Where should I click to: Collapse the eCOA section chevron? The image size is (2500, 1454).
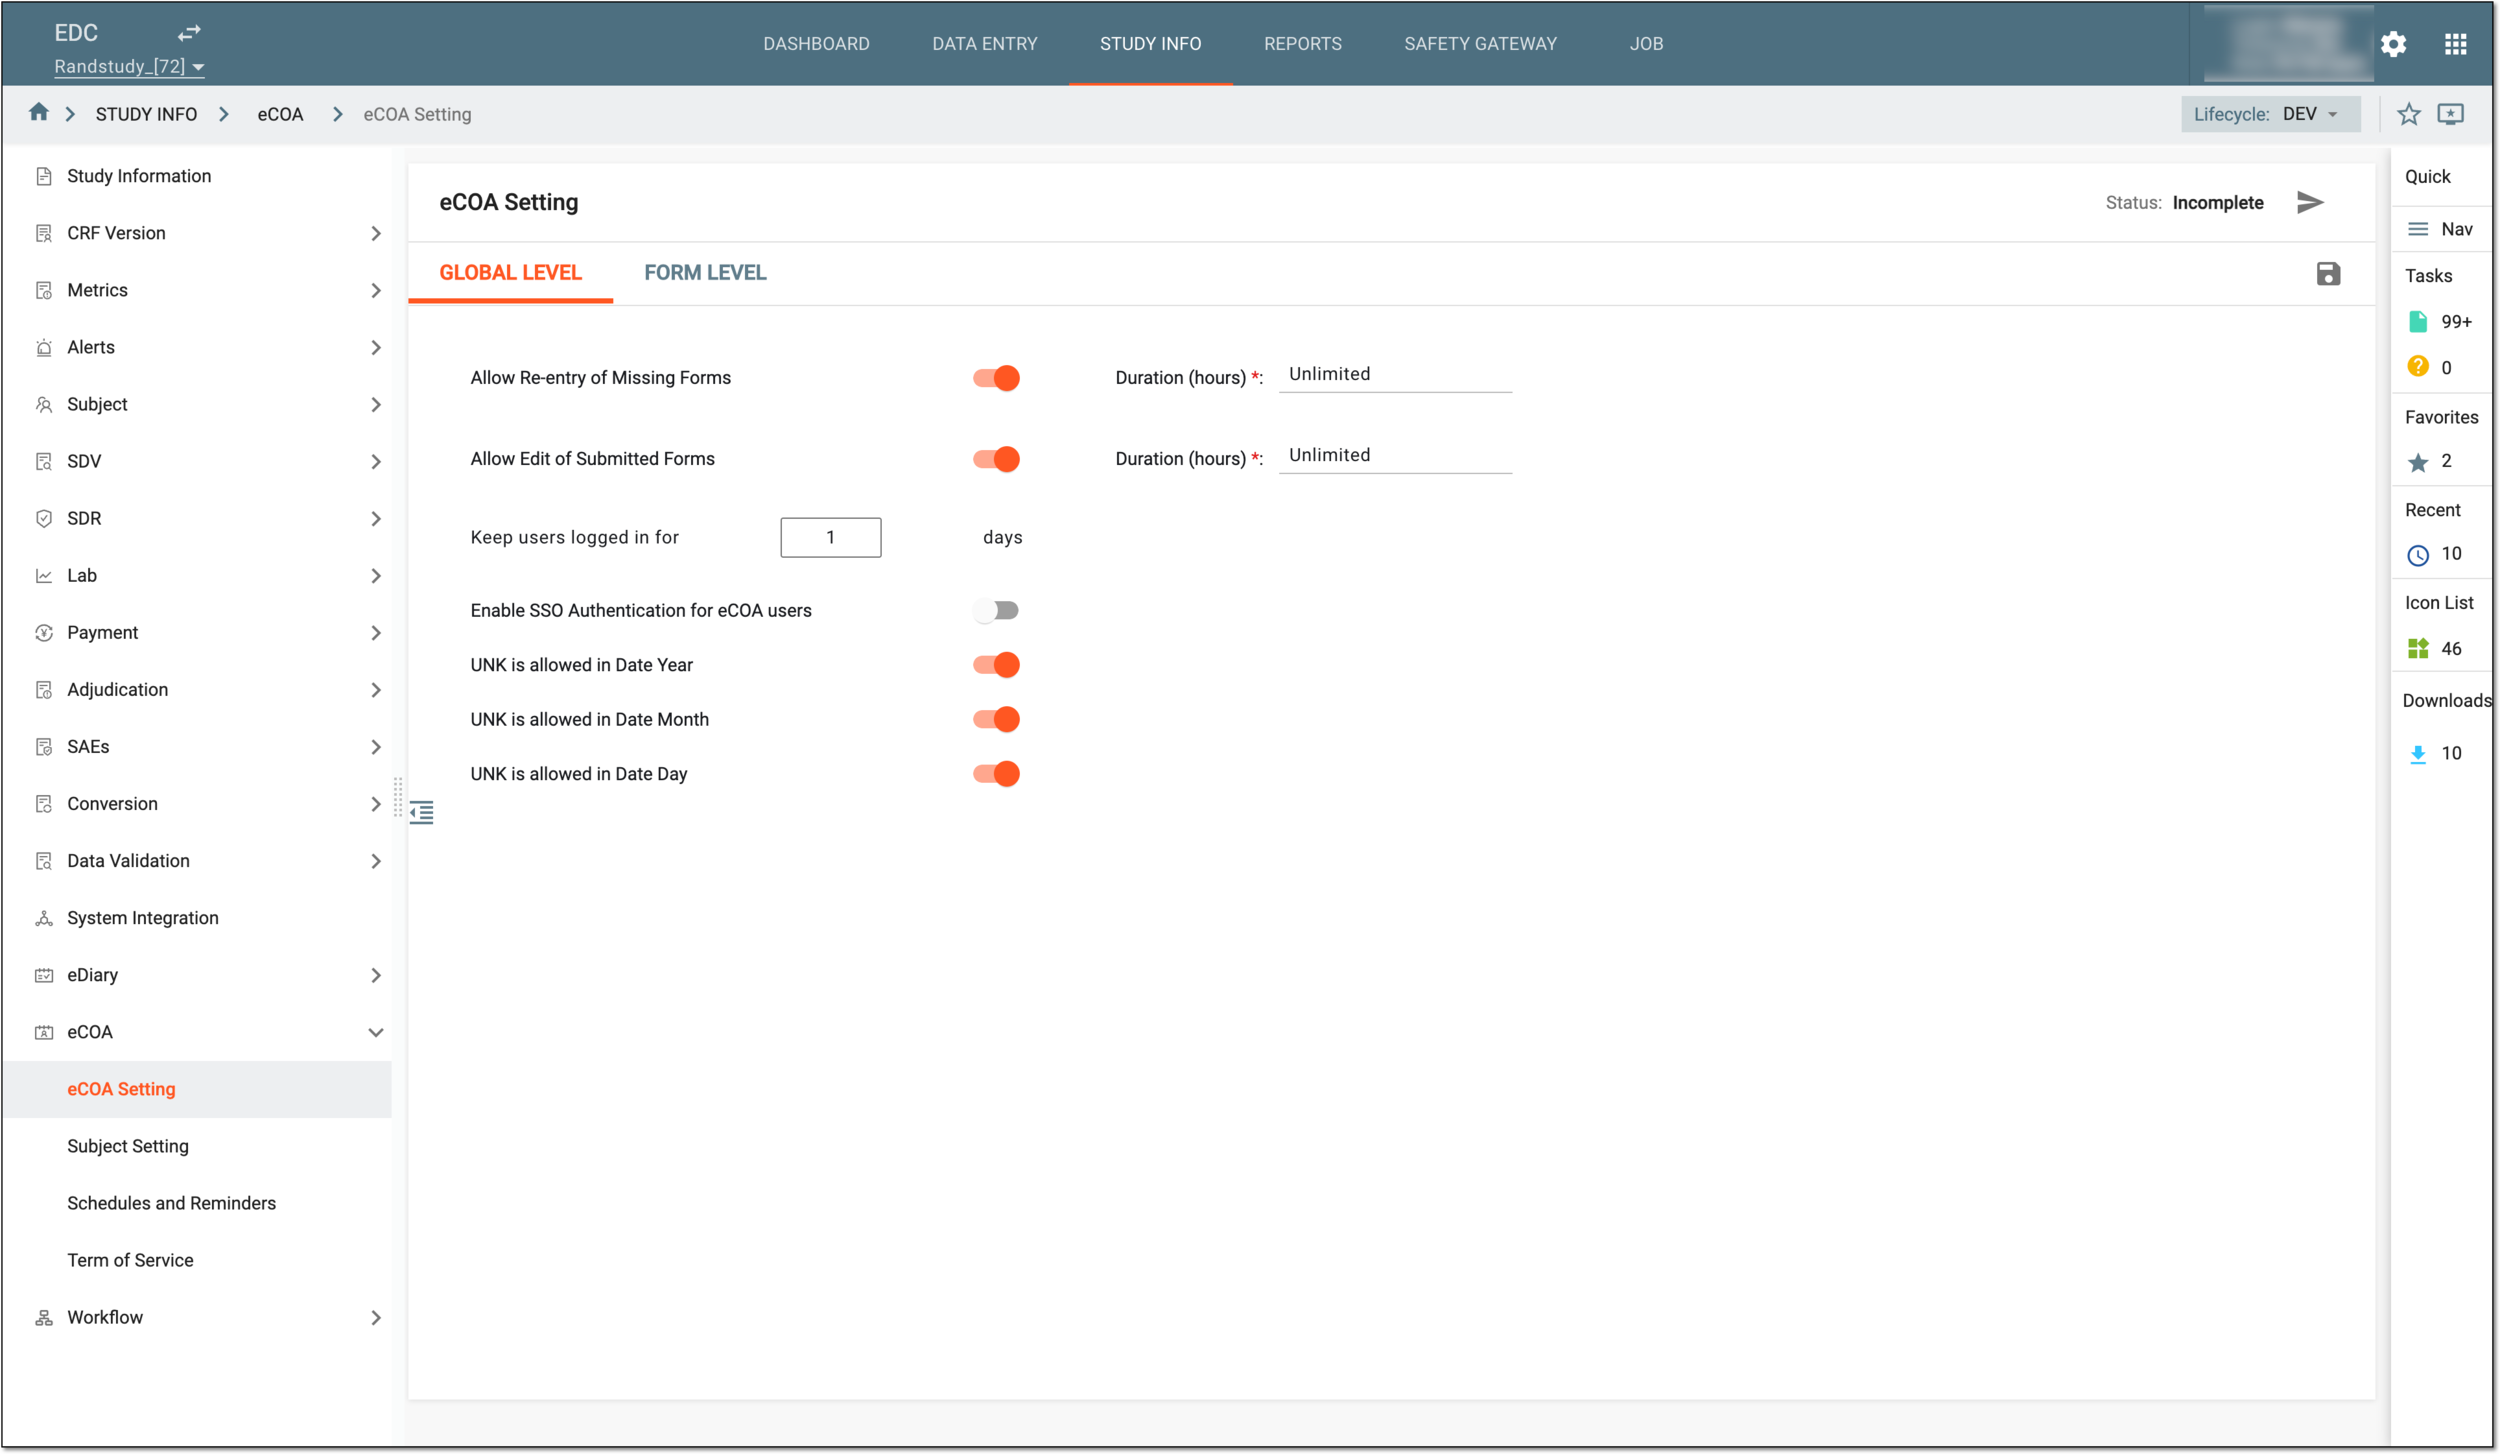coord(376,1032)
